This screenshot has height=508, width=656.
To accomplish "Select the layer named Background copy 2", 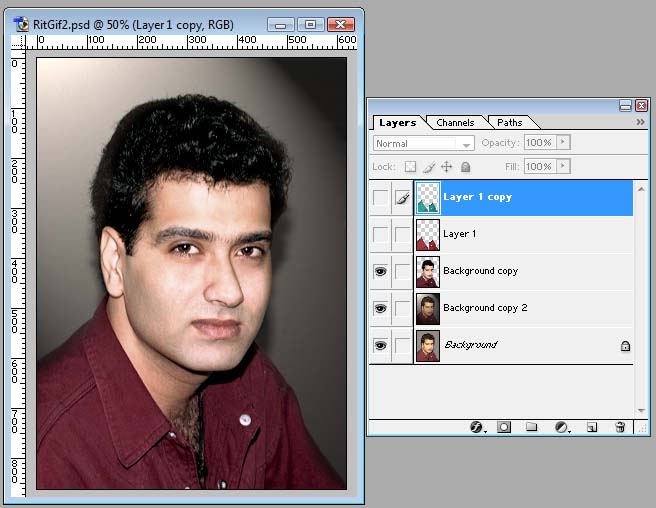I will tap(485, 308).
